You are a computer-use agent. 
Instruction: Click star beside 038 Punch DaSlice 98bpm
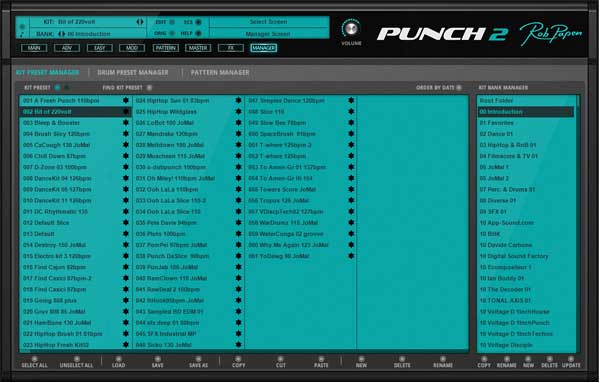tap(238, 256)
